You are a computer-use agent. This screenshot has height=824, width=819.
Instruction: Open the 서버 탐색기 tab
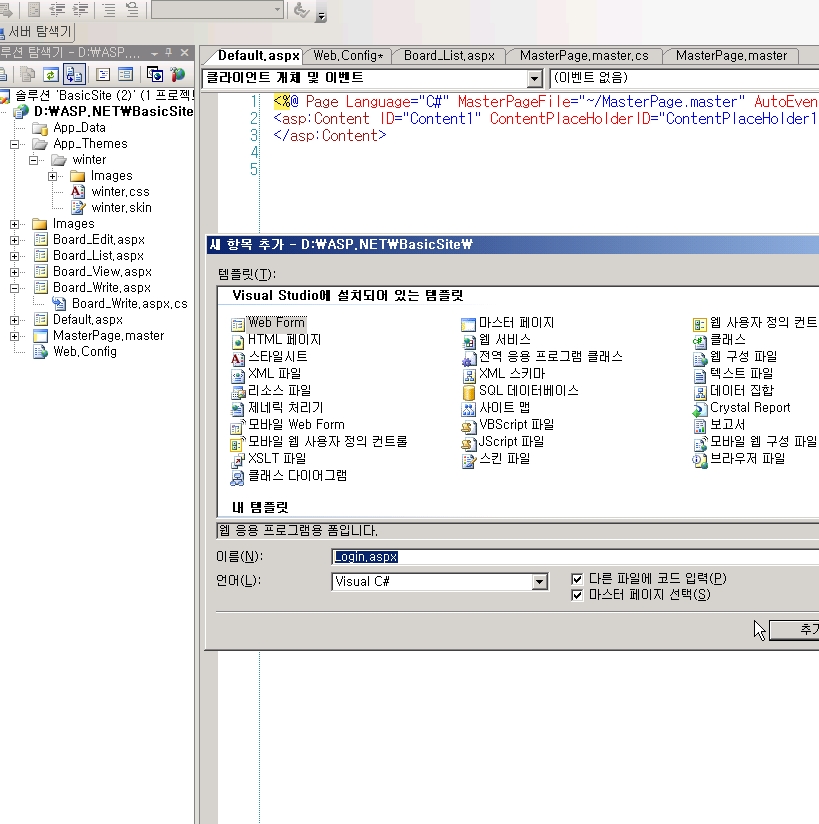36,32
